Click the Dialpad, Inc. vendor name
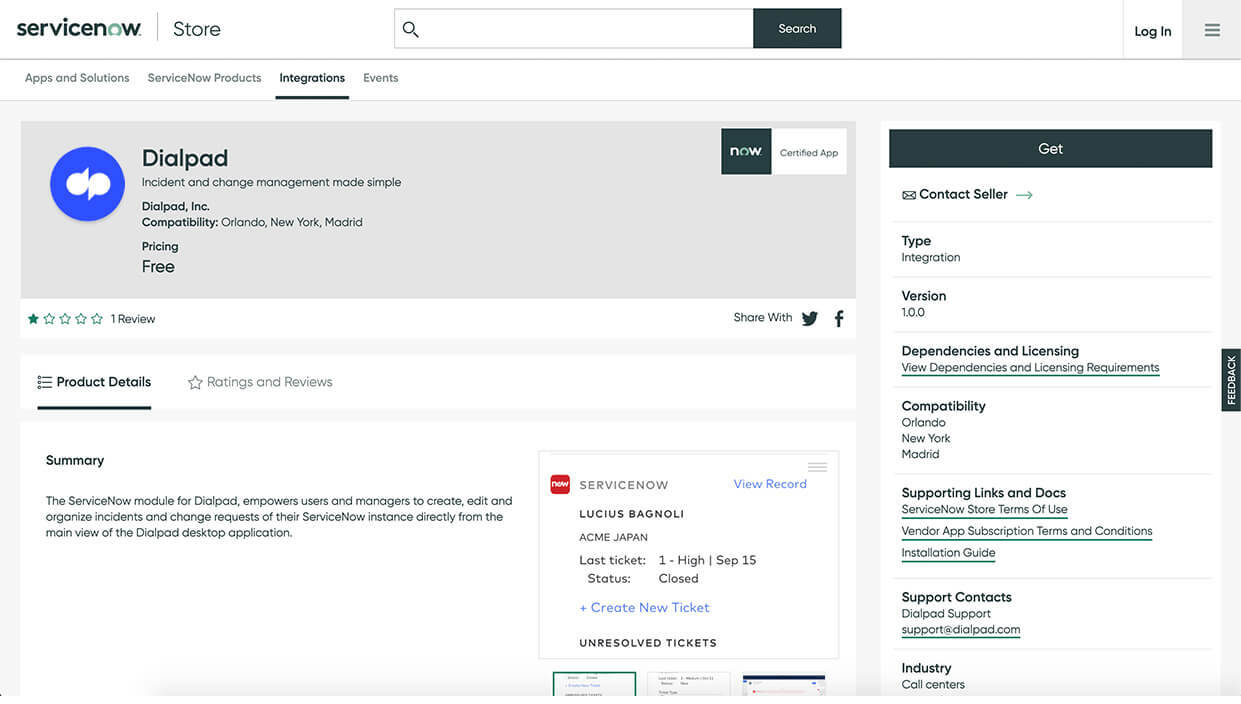This screenshot has height=704, width=1241. pyautogui.click(x=176, y=207)
